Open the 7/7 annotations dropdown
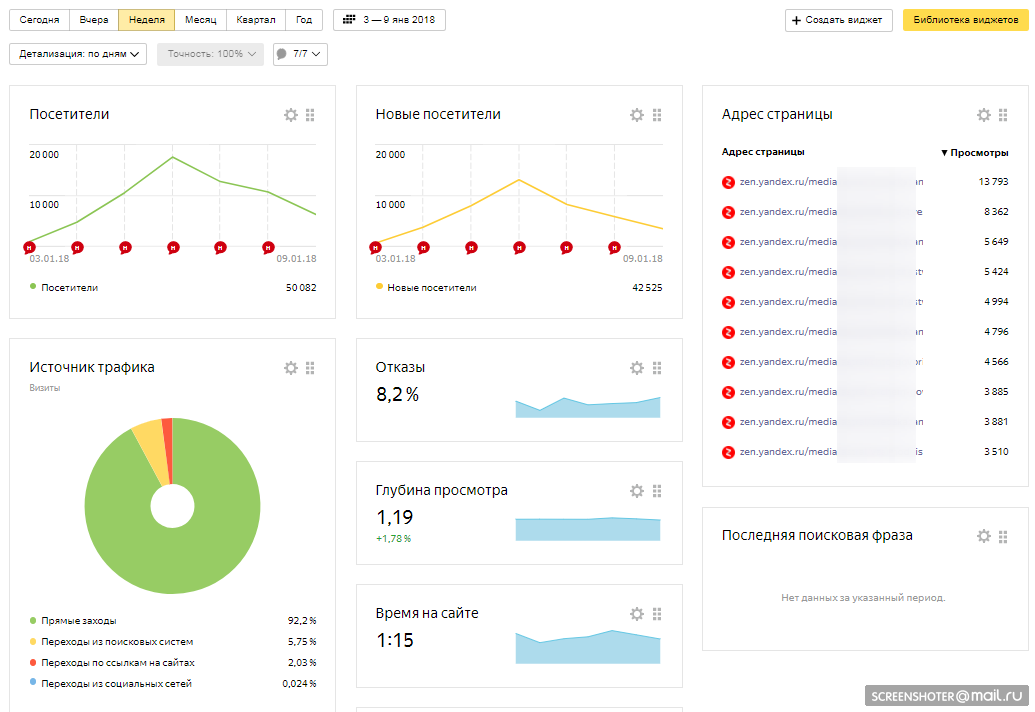This screenshot has width=1035, height=712. pos(300,54)
